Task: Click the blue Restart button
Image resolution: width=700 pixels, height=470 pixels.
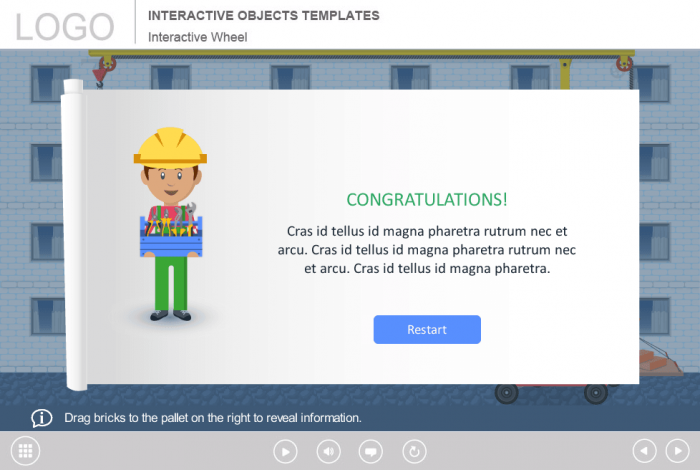Action: 427,330
